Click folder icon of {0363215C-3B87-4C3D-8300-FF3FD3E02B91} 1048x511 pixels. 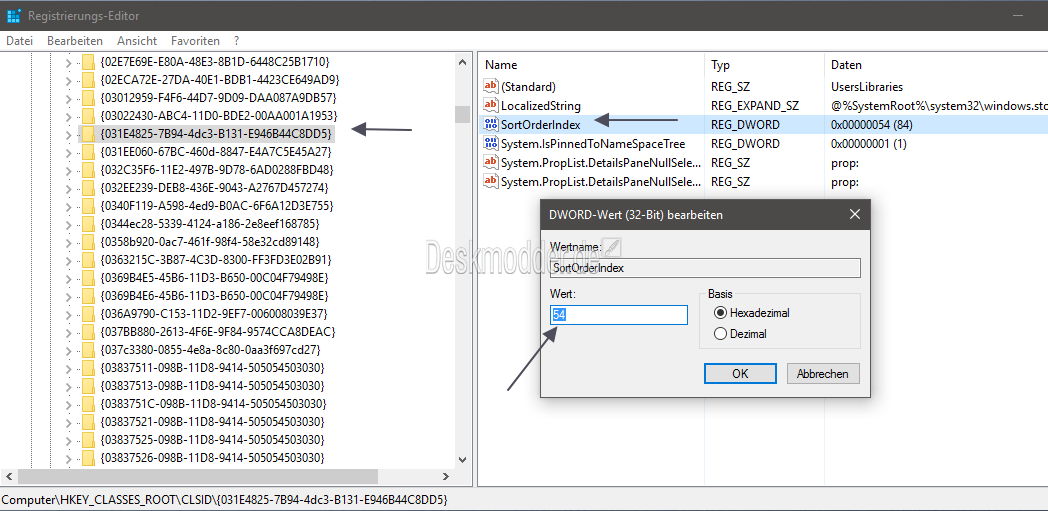88,259
